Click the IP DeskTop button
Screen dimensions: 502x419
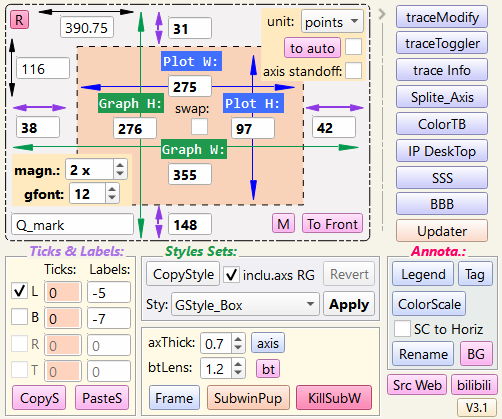pyautogui.click(x=442, y=151)
